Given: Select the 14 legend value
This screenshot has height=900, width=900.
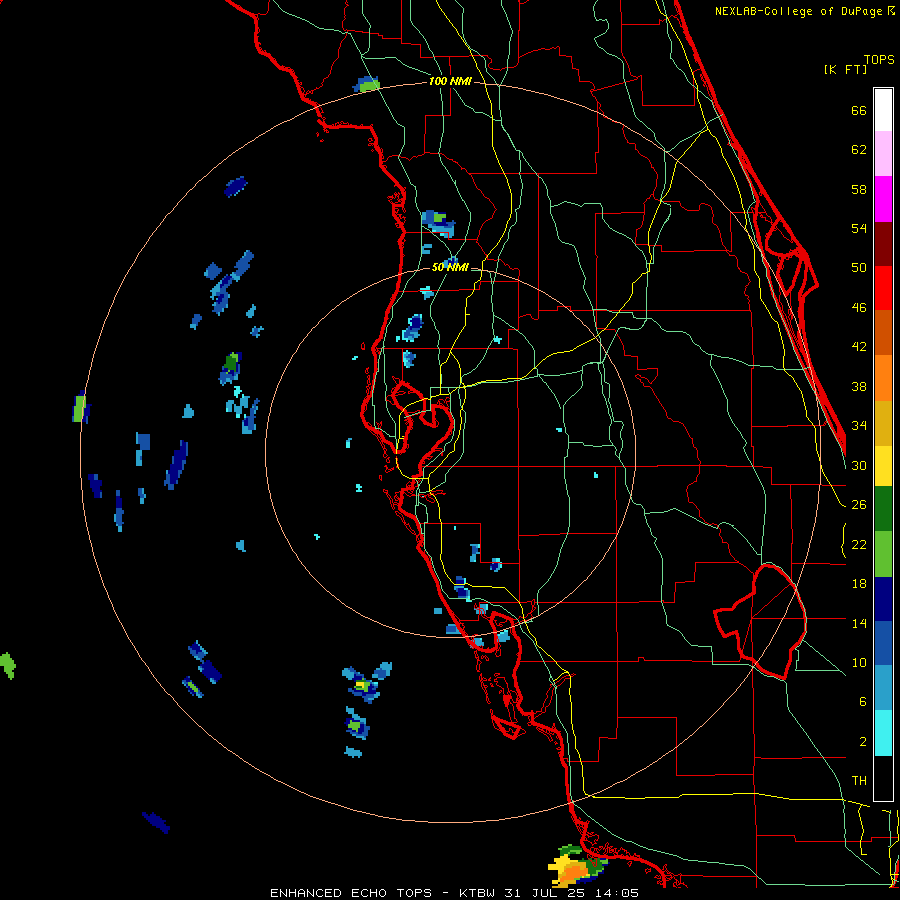Looking at the screenshot, I should [859, 623].
